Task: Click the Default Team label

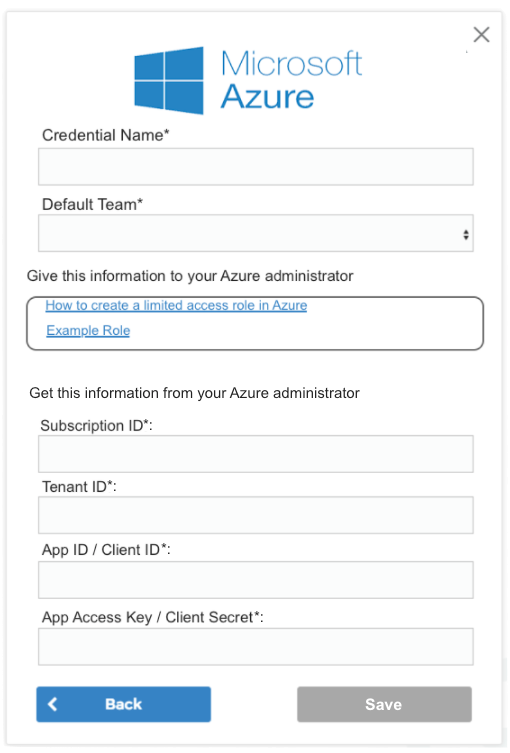Action: click(92, 204)
